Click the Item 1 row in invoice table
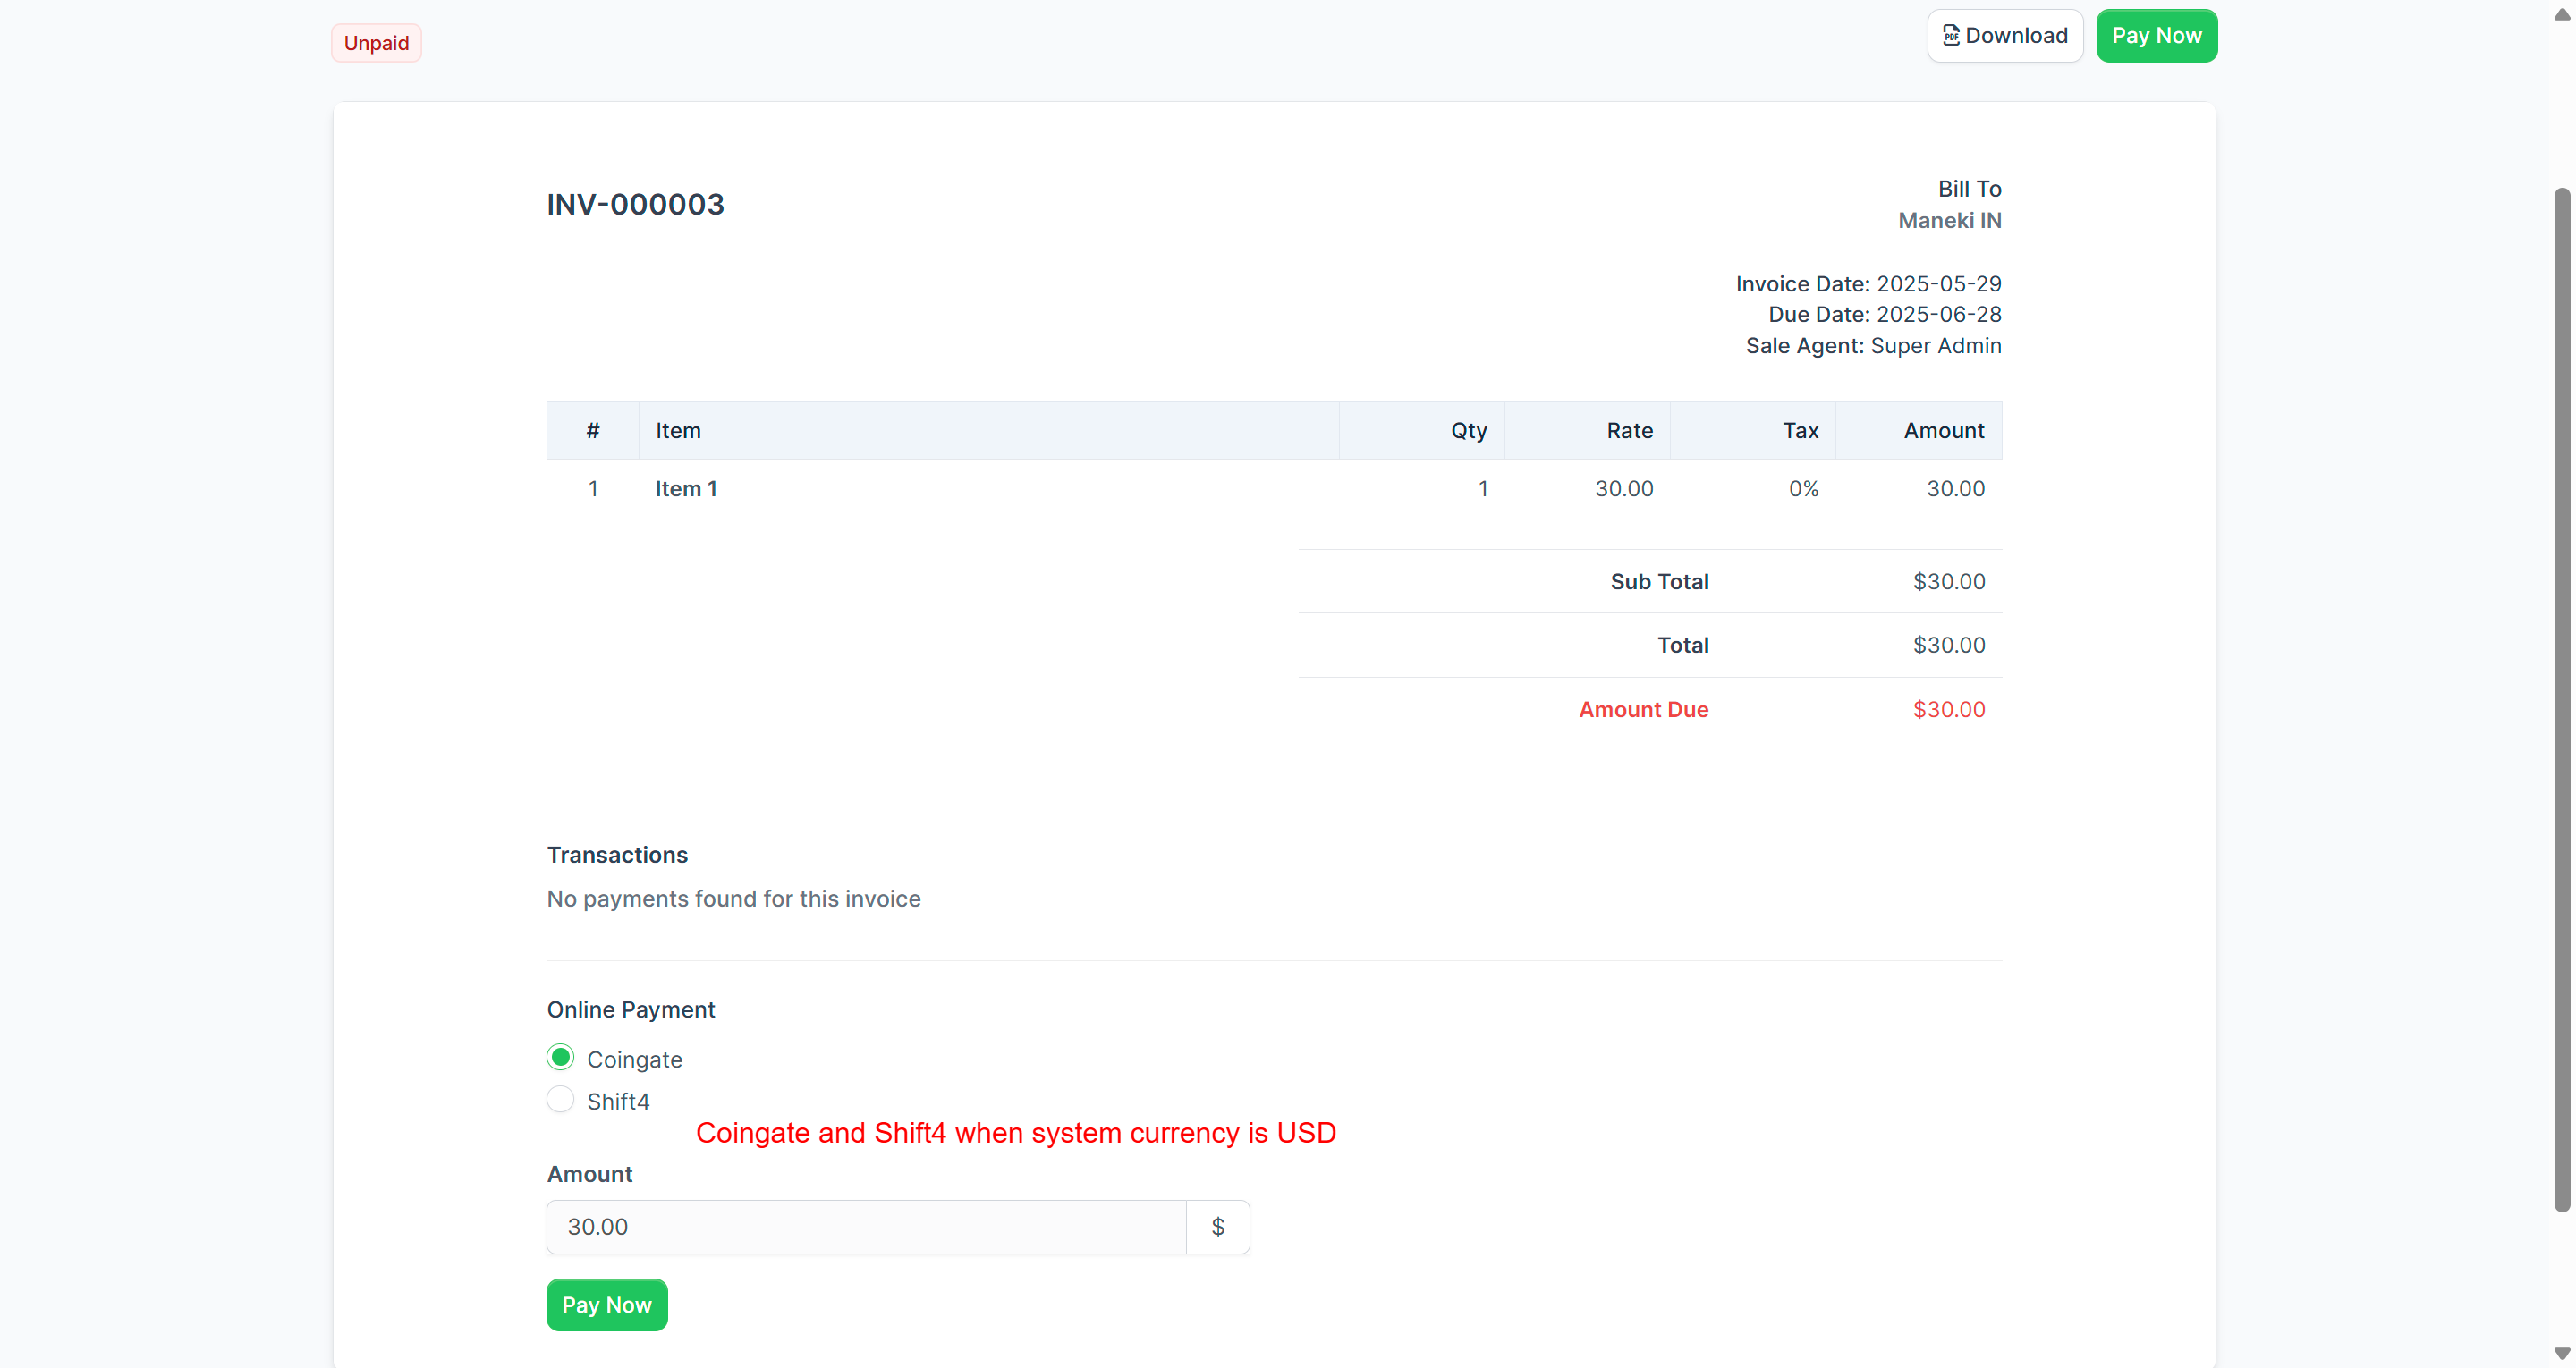The width and height of the screenshot is (2576, 1368). click(686, 488)
